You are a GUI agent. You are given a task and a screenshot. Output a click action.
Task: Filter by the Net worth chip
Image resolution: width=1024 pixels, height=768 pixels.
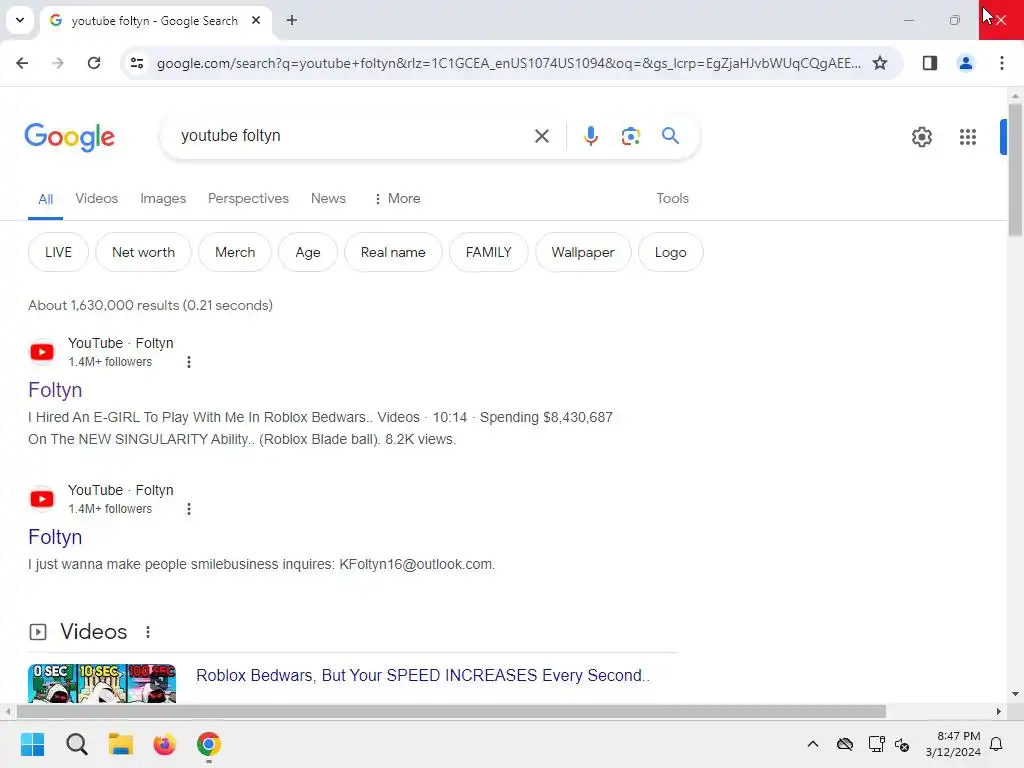tap(143, 252)
